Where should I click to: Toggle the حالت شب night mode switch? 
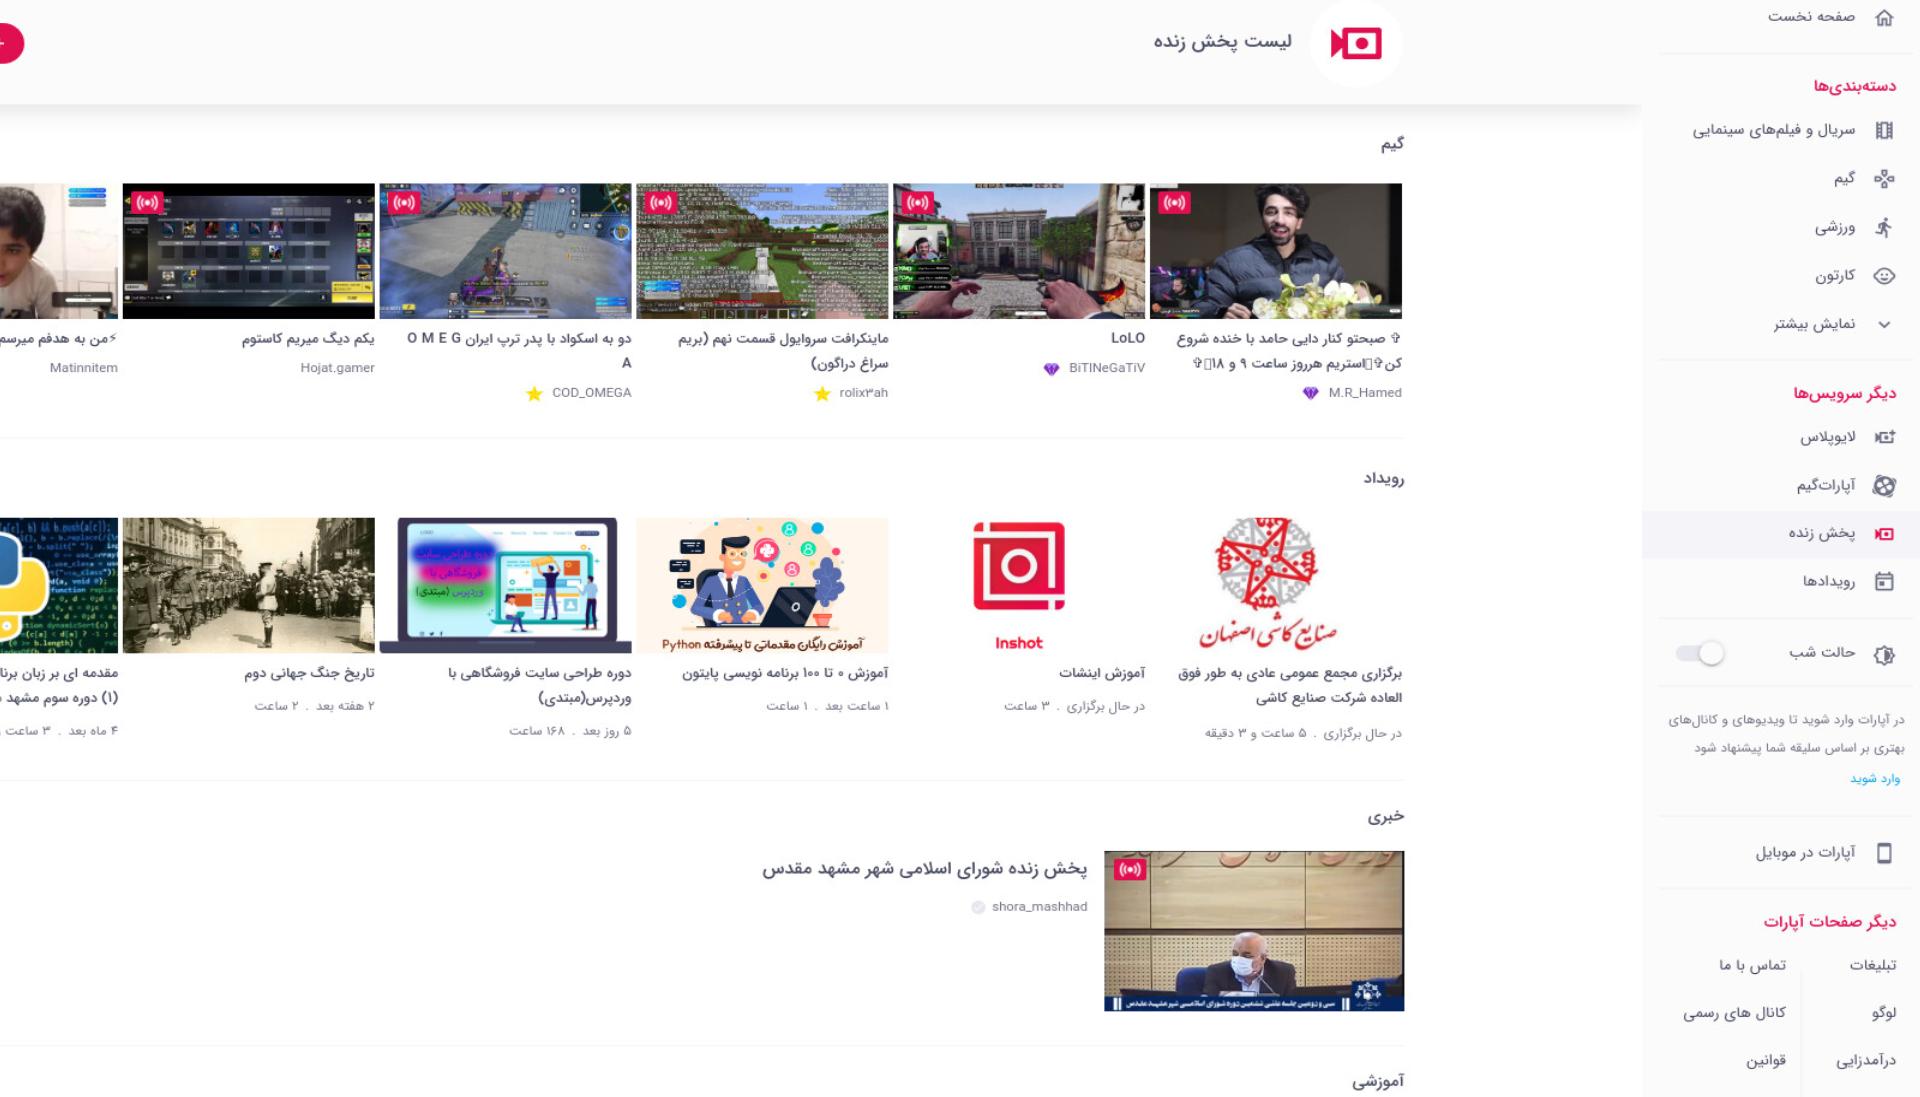coord(1700,653)
